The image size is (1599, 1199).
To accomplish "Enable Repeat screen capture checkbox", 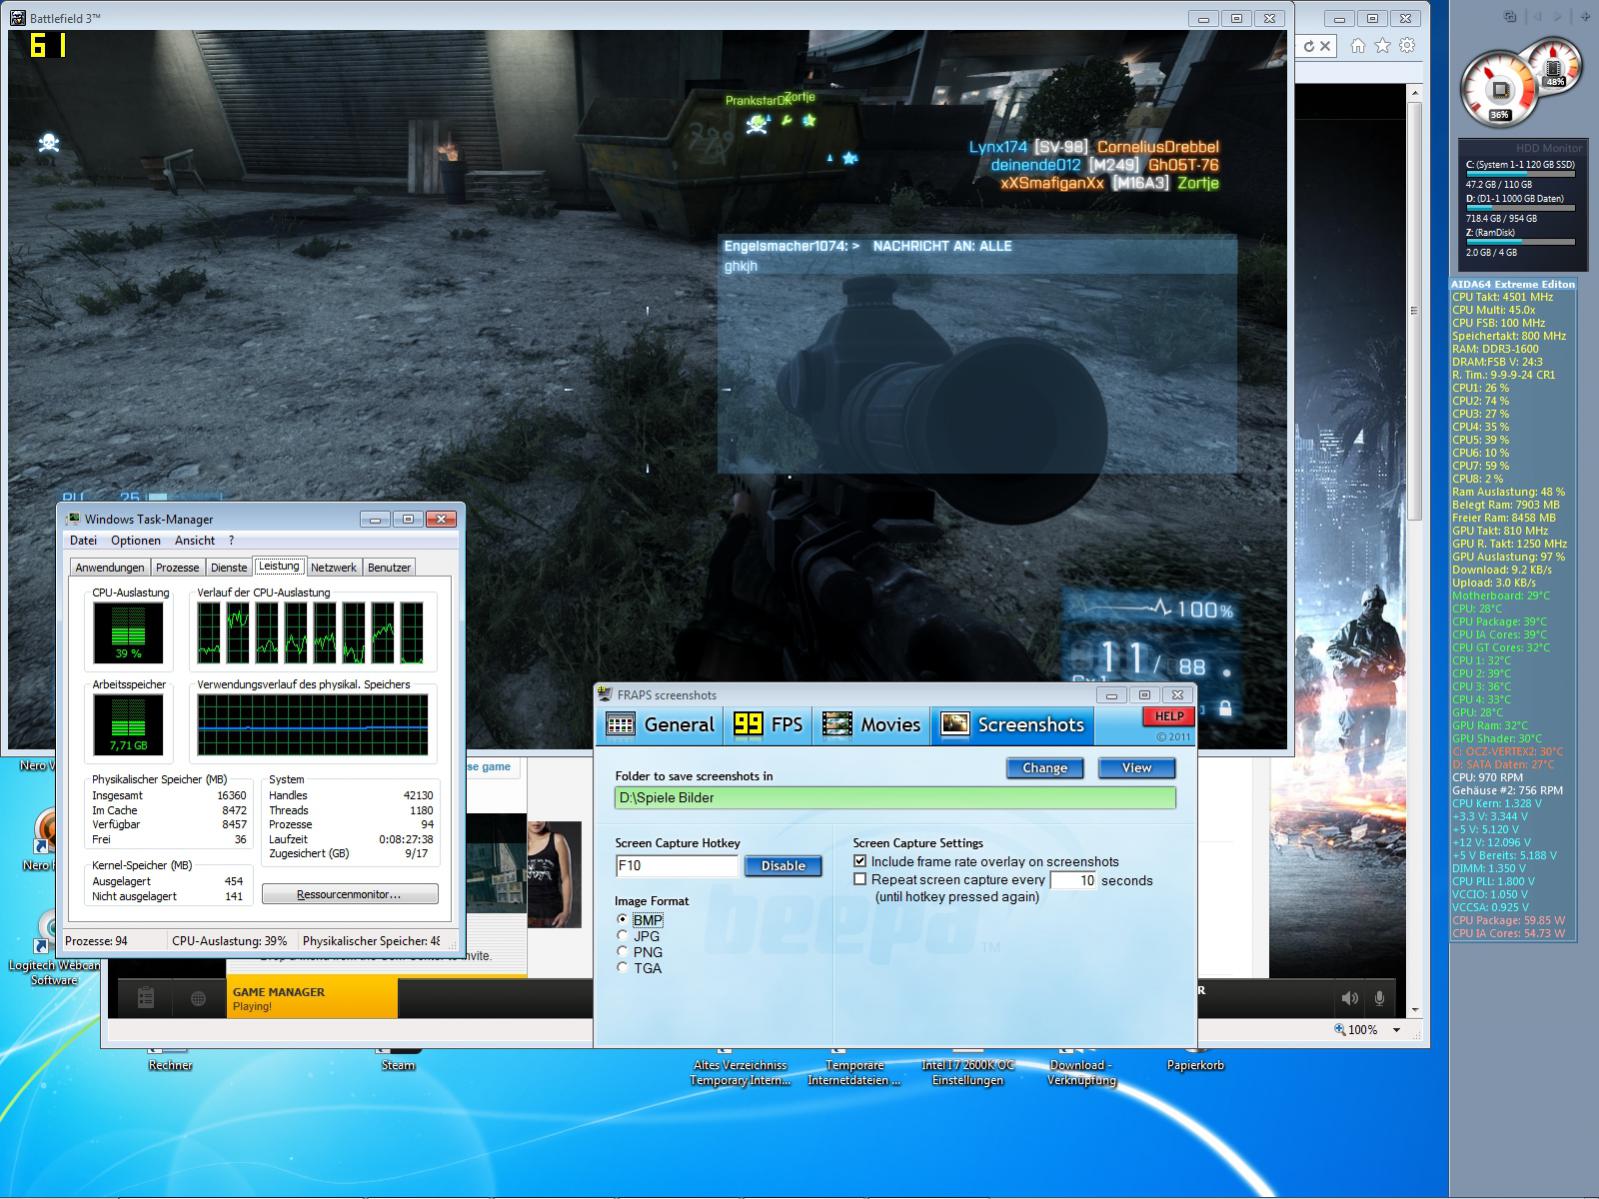I will click(860, 880).
